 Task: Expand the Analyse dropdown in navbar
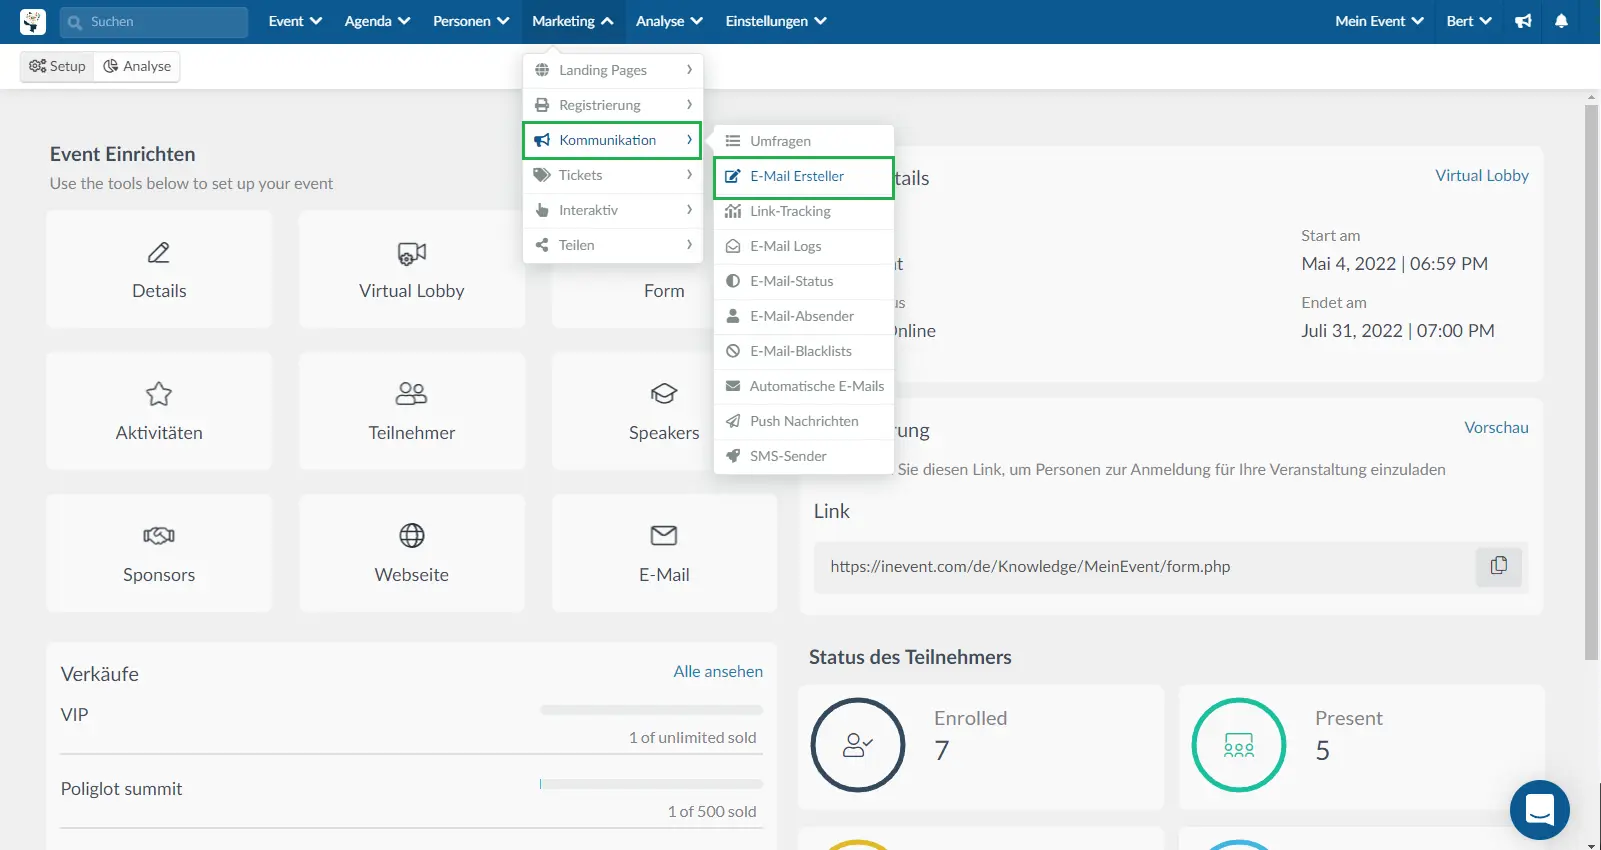coord(669,21)
